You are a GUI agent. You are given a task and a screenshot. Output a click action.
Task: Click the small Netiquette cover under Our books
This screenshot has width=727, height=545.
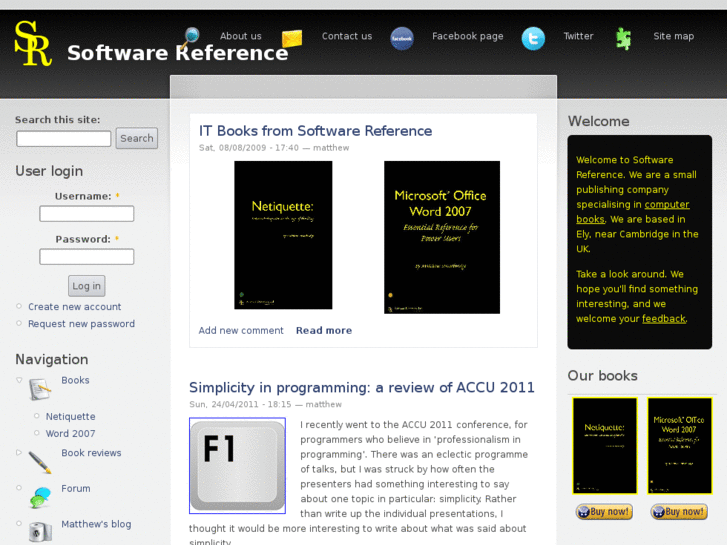pyautogui.click(x=605, y=446)
